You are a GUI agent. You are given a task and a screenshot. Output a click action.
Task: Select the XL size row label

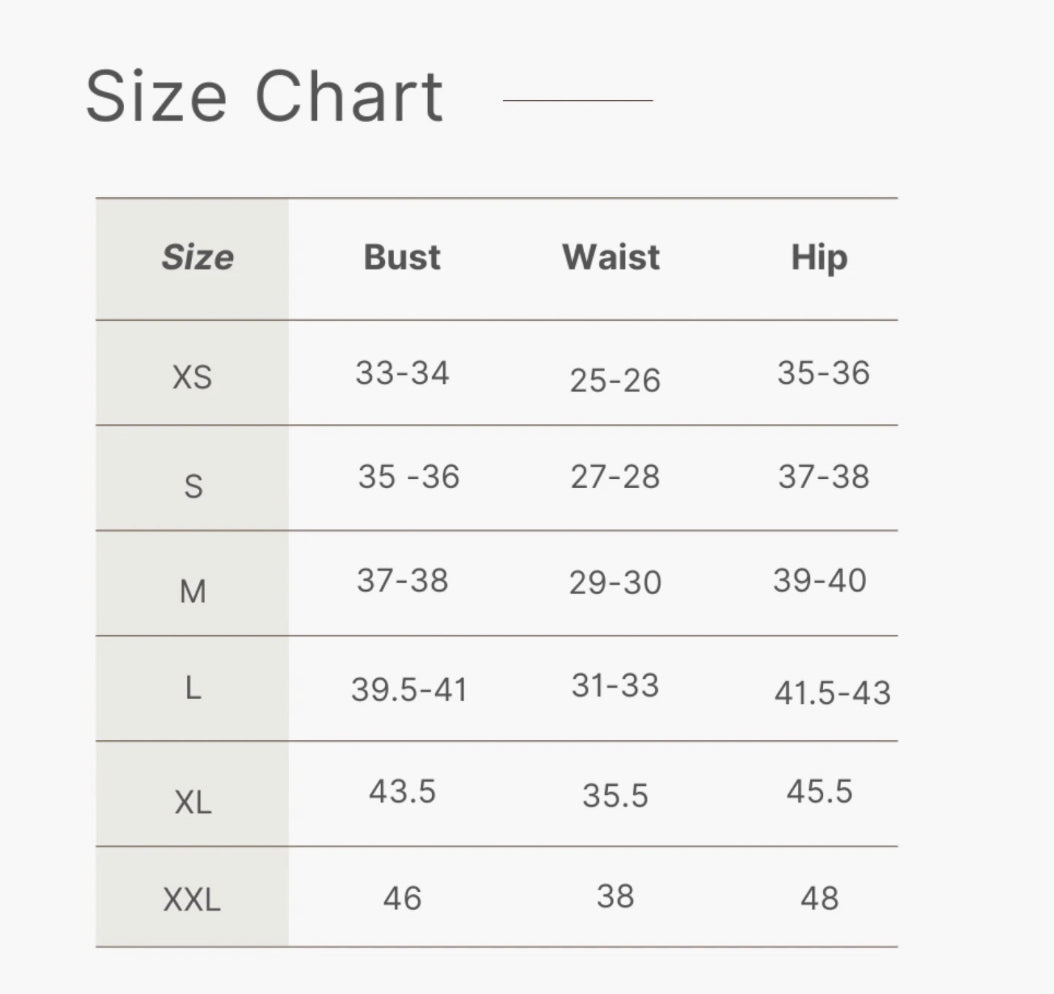pyautogui.click(x=192, y=802)
